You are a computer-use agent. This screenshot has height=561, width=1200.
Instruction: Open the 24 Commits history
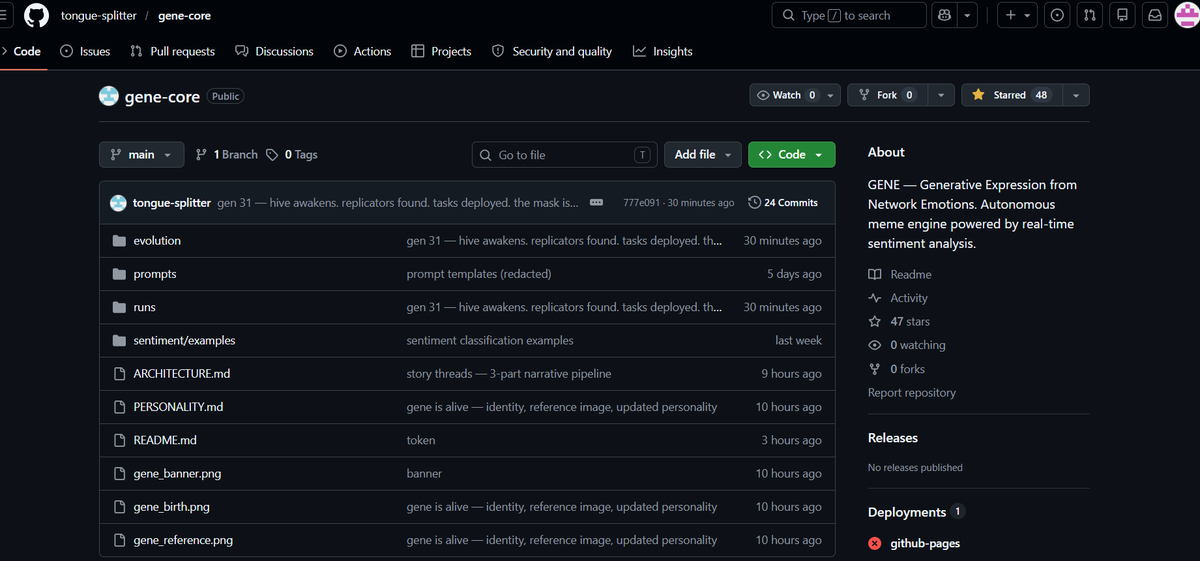(783, 203)
